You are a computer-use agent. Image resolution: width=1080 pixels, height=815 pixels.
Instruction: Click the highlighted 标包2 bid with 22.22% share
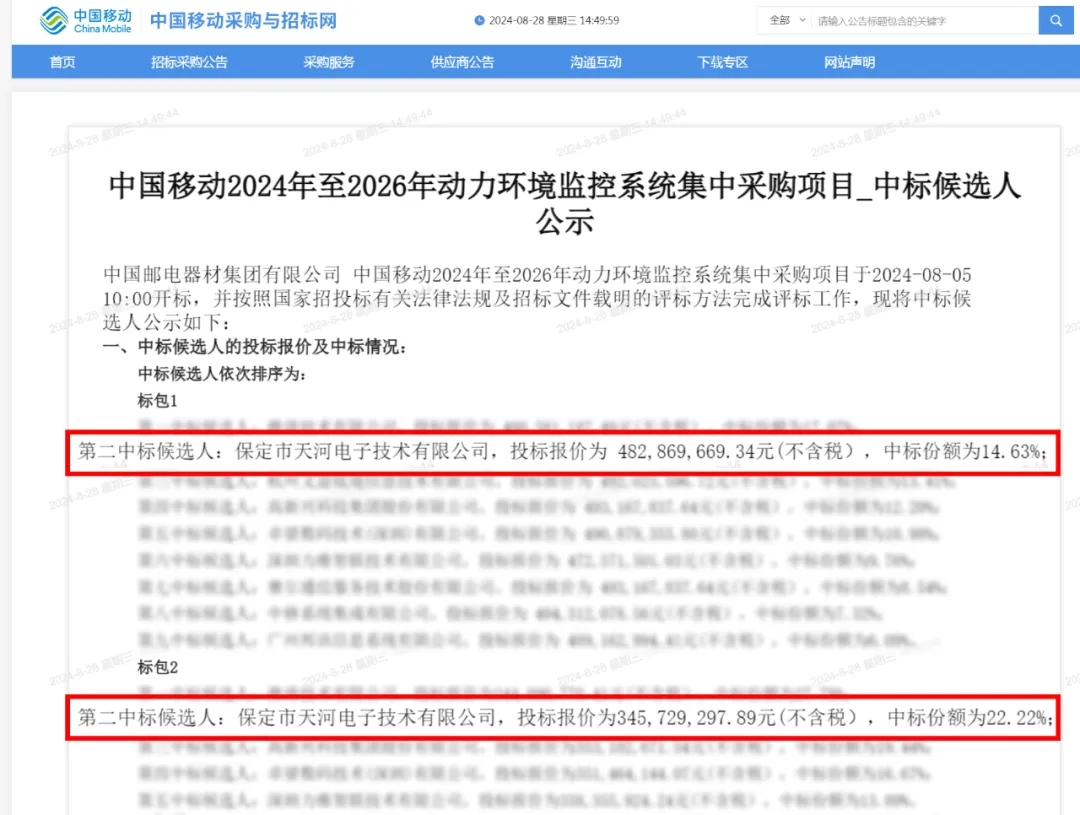pyautogui.click(x=563, y=717)
